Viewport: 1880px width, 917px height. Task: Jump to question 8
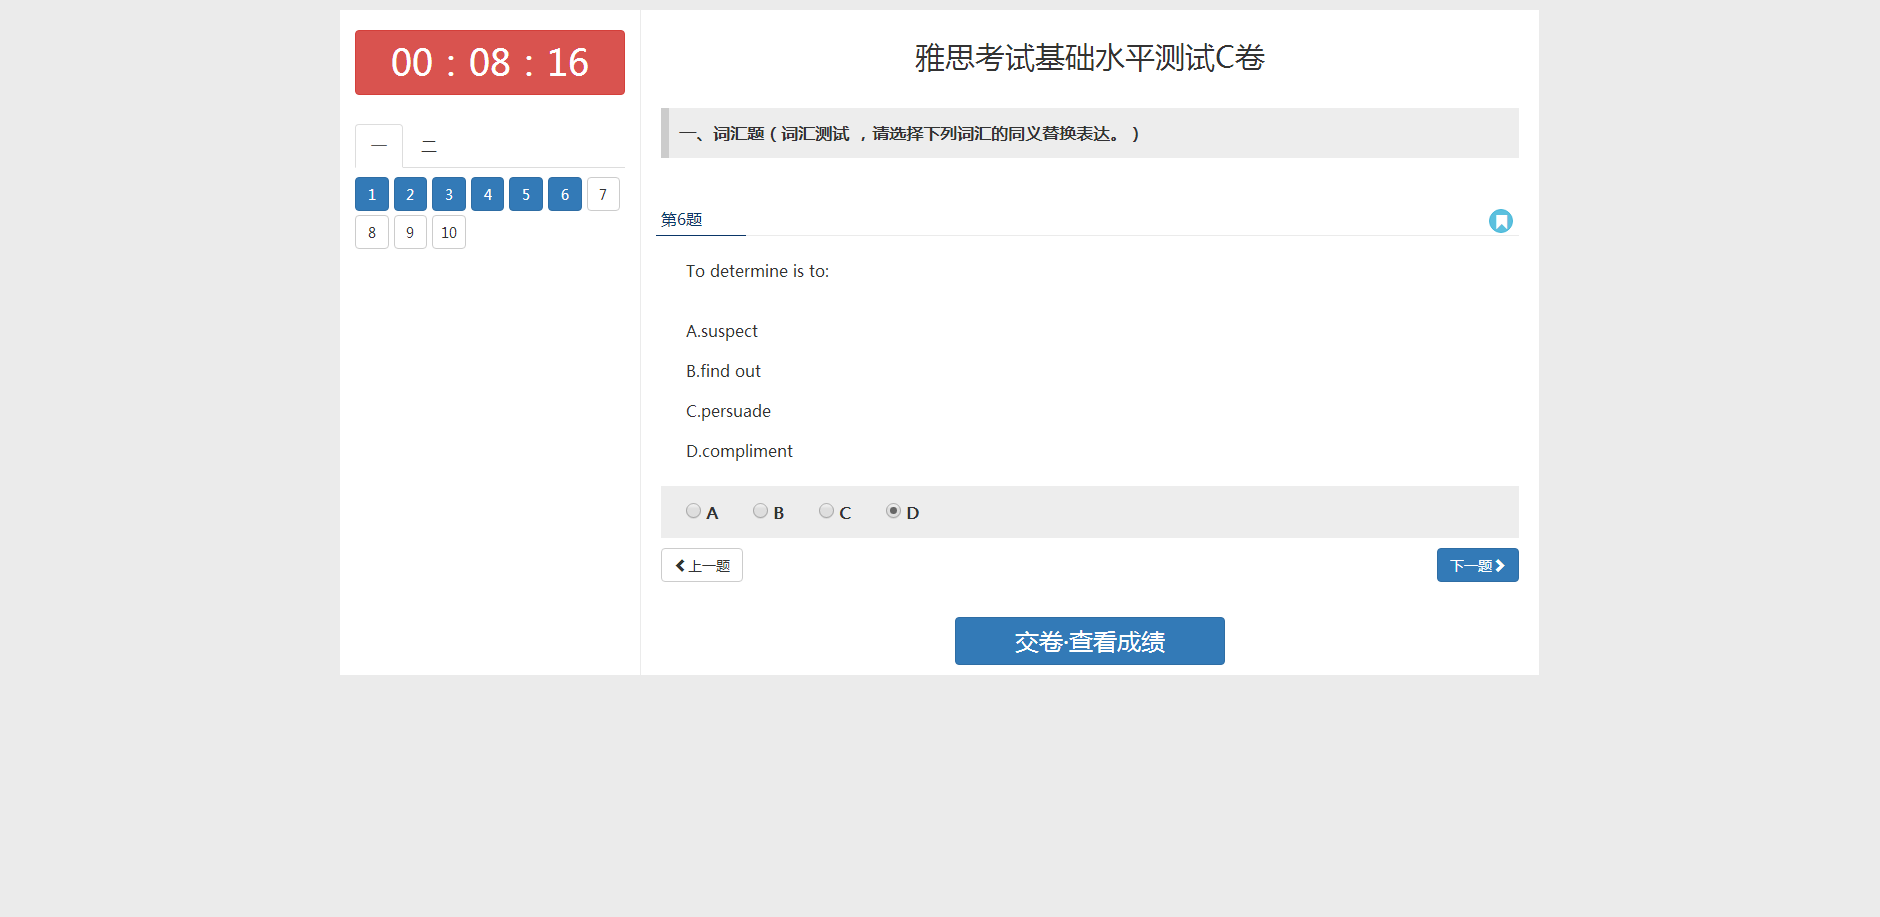pyautogui.click(x=372, y=232)
